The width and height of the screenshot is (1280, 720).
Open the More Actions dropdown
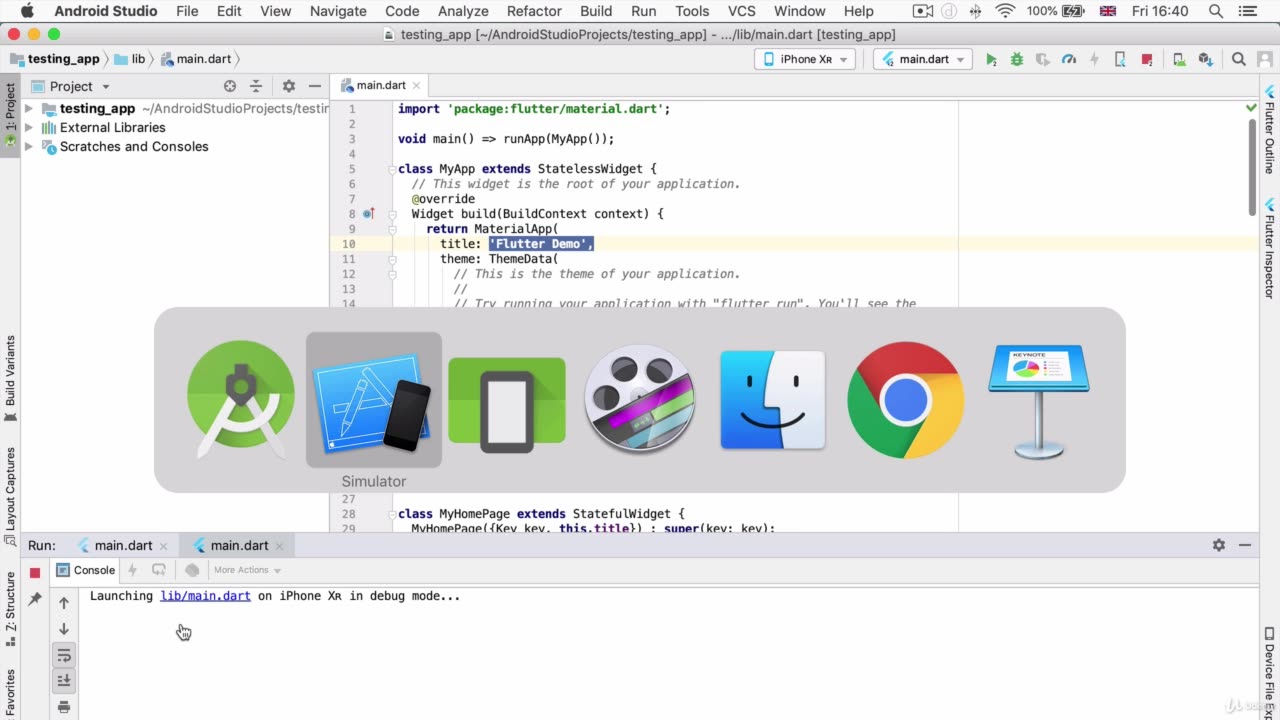tap(247, 570)
